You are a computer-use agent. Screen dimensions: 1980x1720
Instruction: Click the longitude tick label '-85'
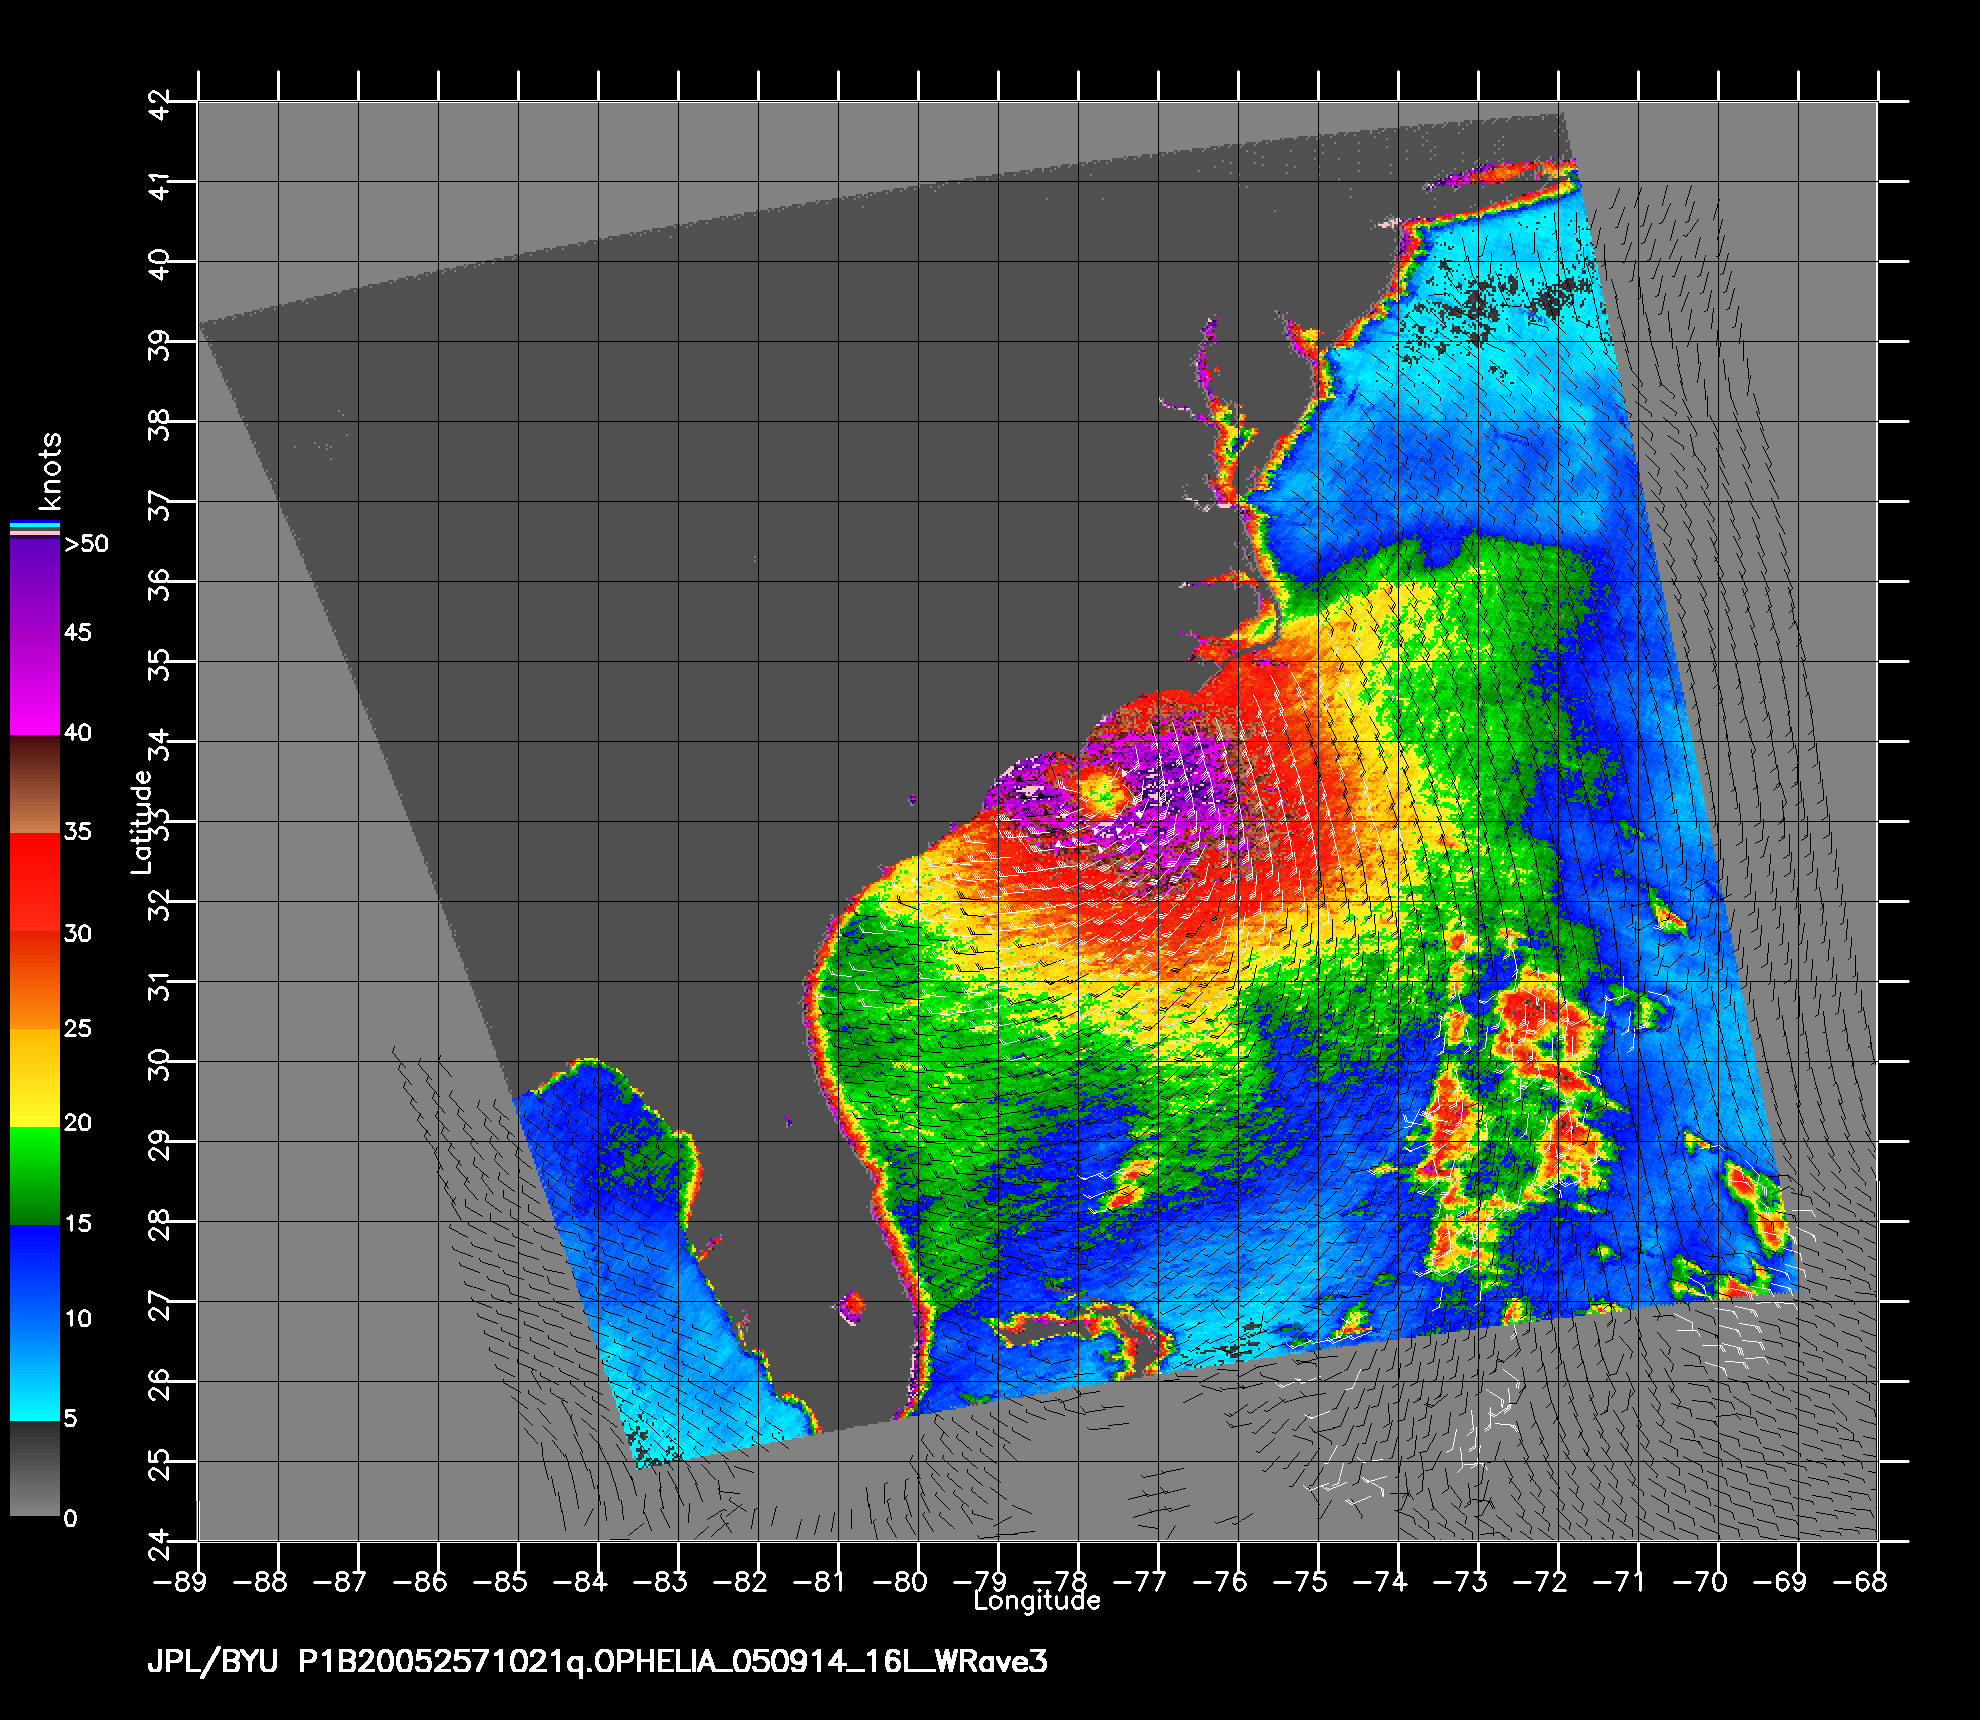(499, 1581)
